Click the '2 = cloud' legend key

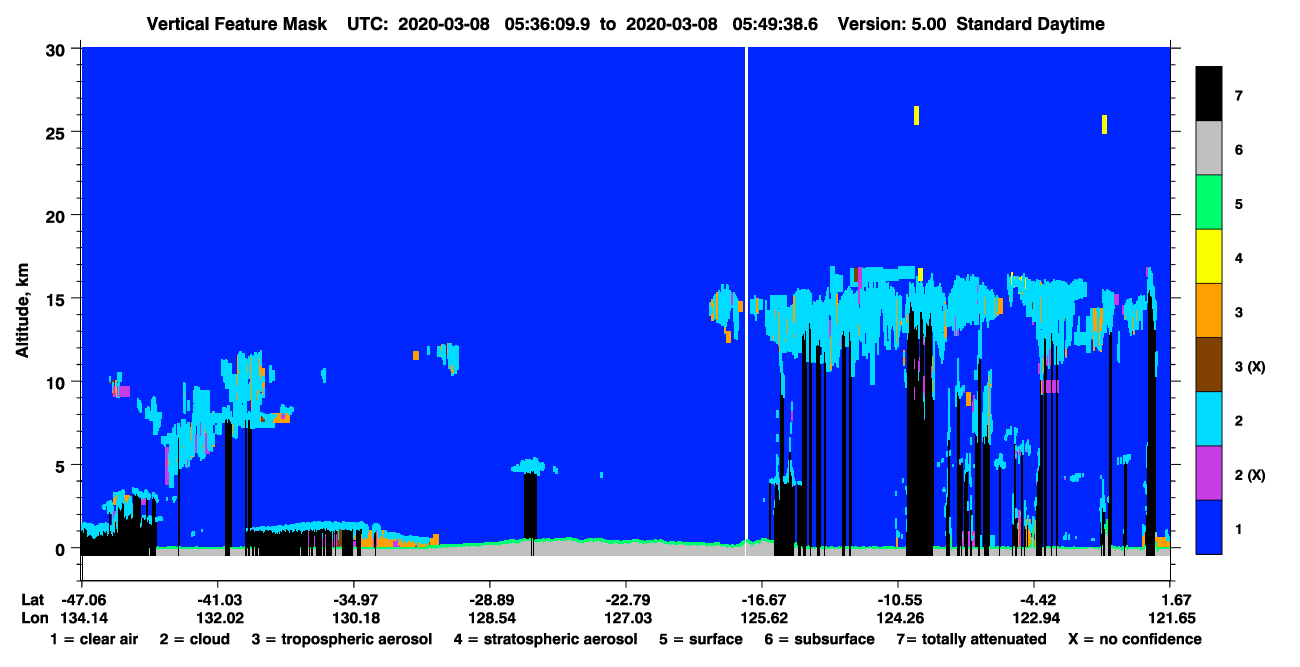[194, 639]
